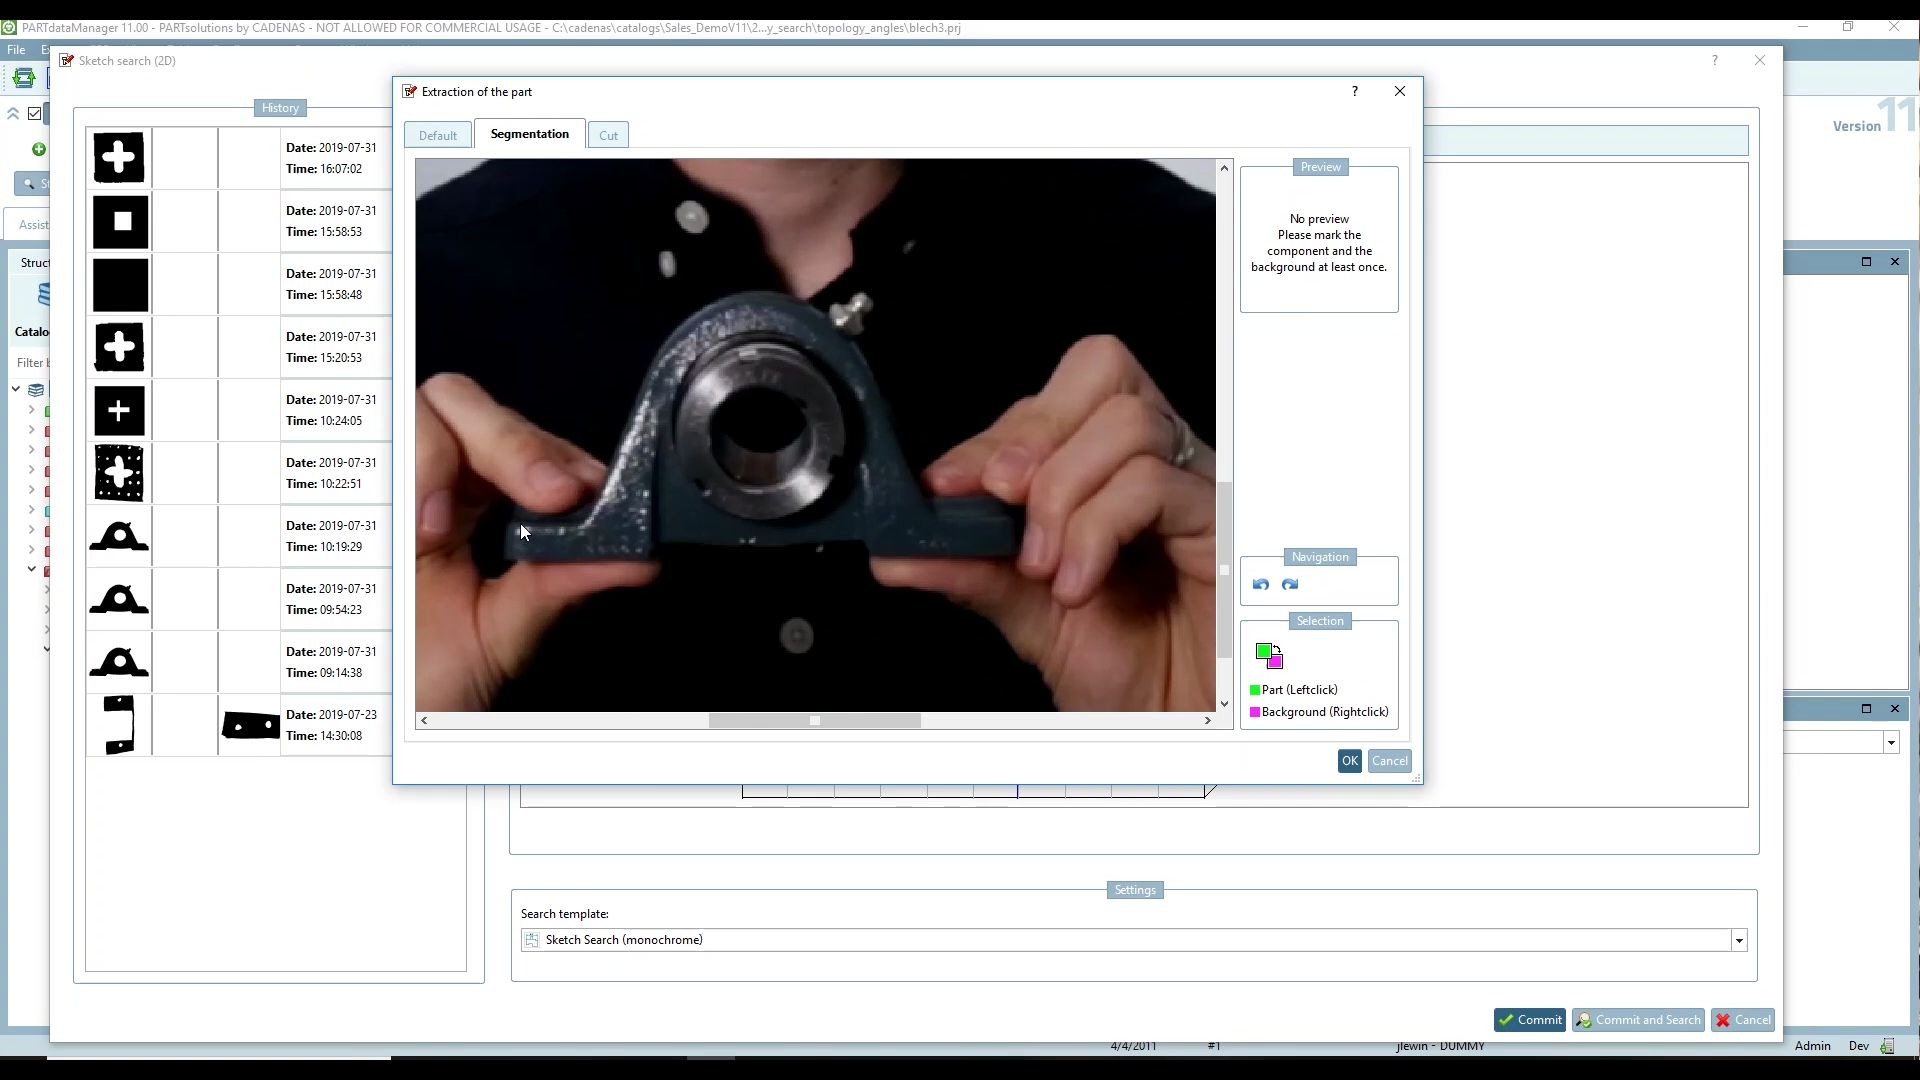Viewport: 1920px width, 1080px height.
Task: Click the Commit and Search button
Action: click(x=1637, y=1020)
